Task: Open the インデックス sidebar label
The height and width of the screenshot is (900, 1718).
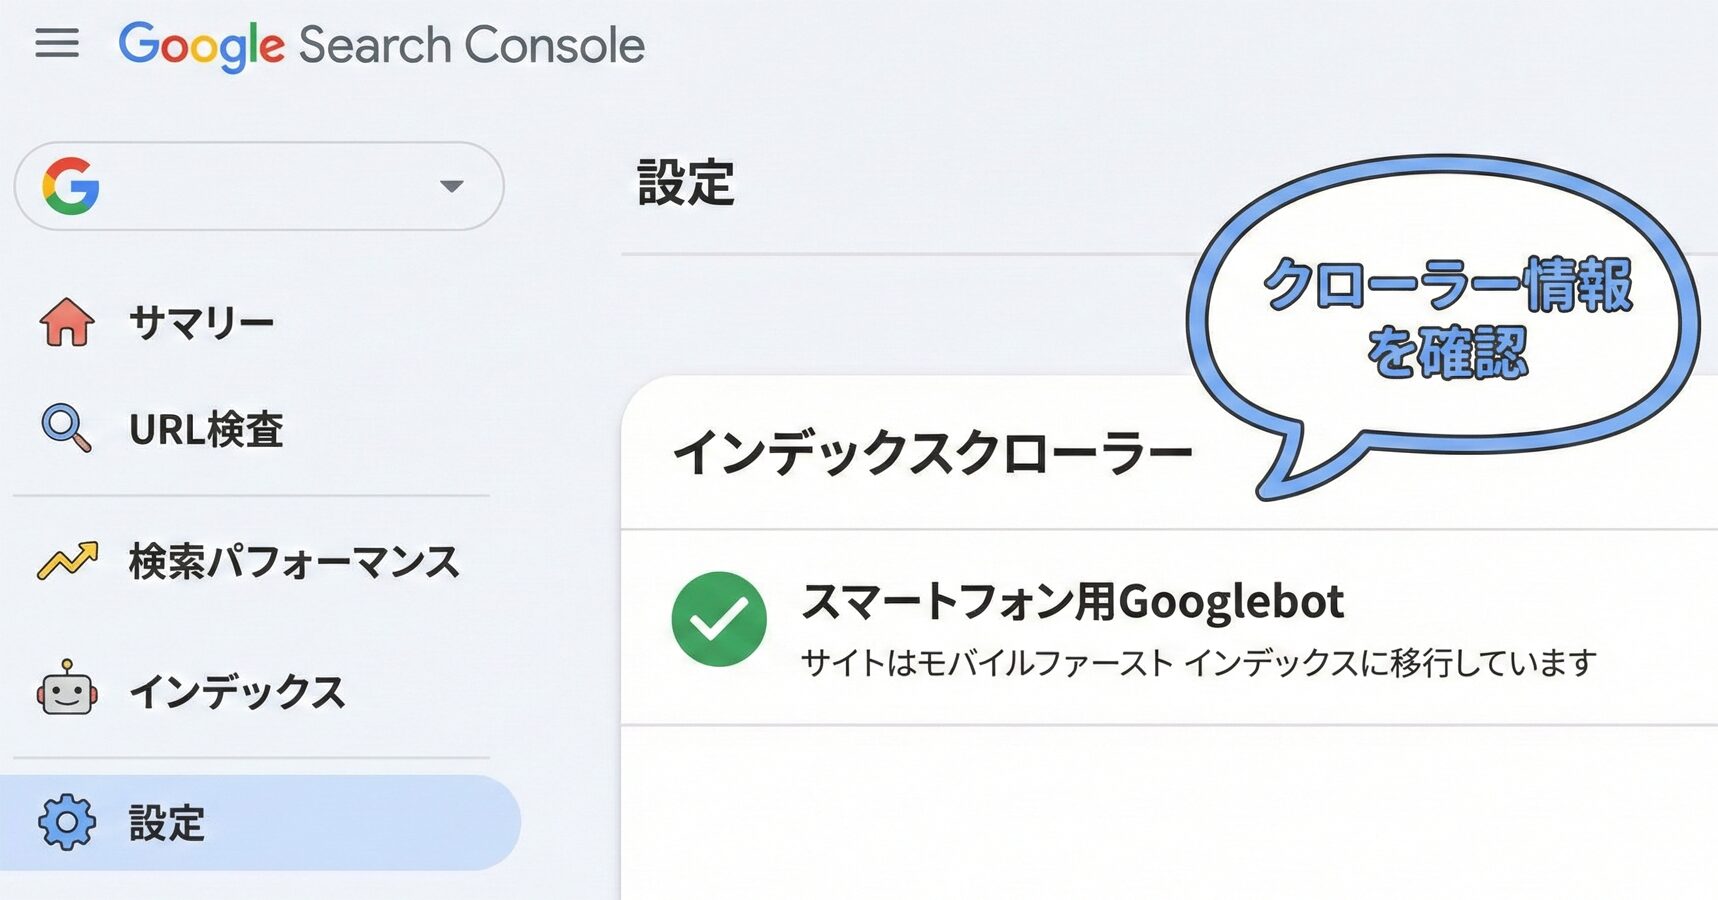Action: click(237, 691)
